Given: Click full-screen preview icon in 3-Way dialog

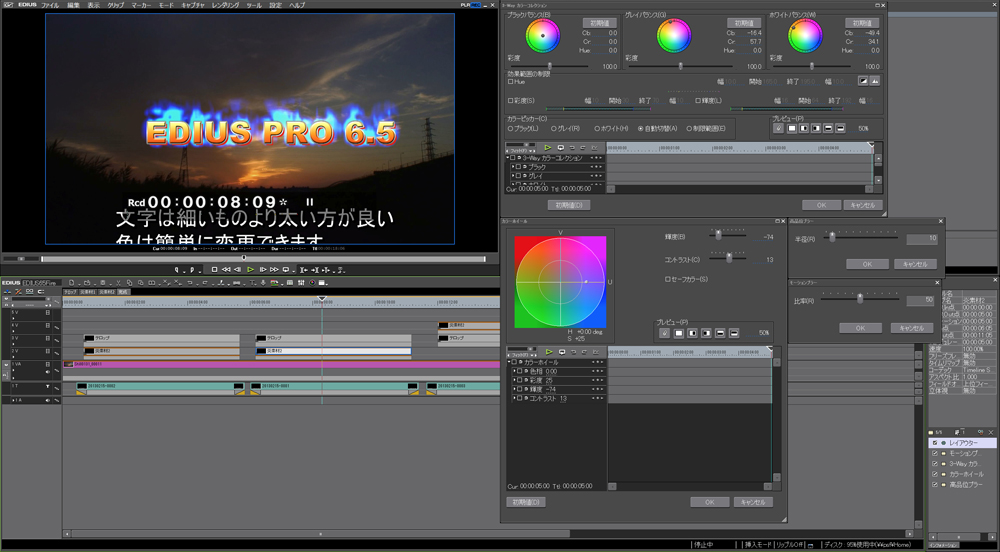Looking at the screenshot, I should [x=792, y=128].
